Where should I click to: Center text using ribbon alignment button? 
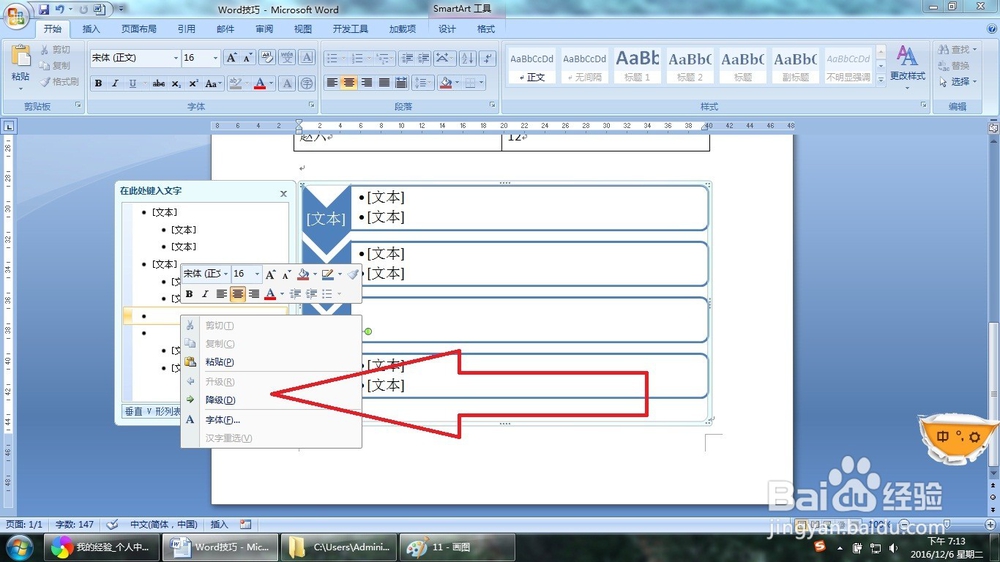(349, 83)
